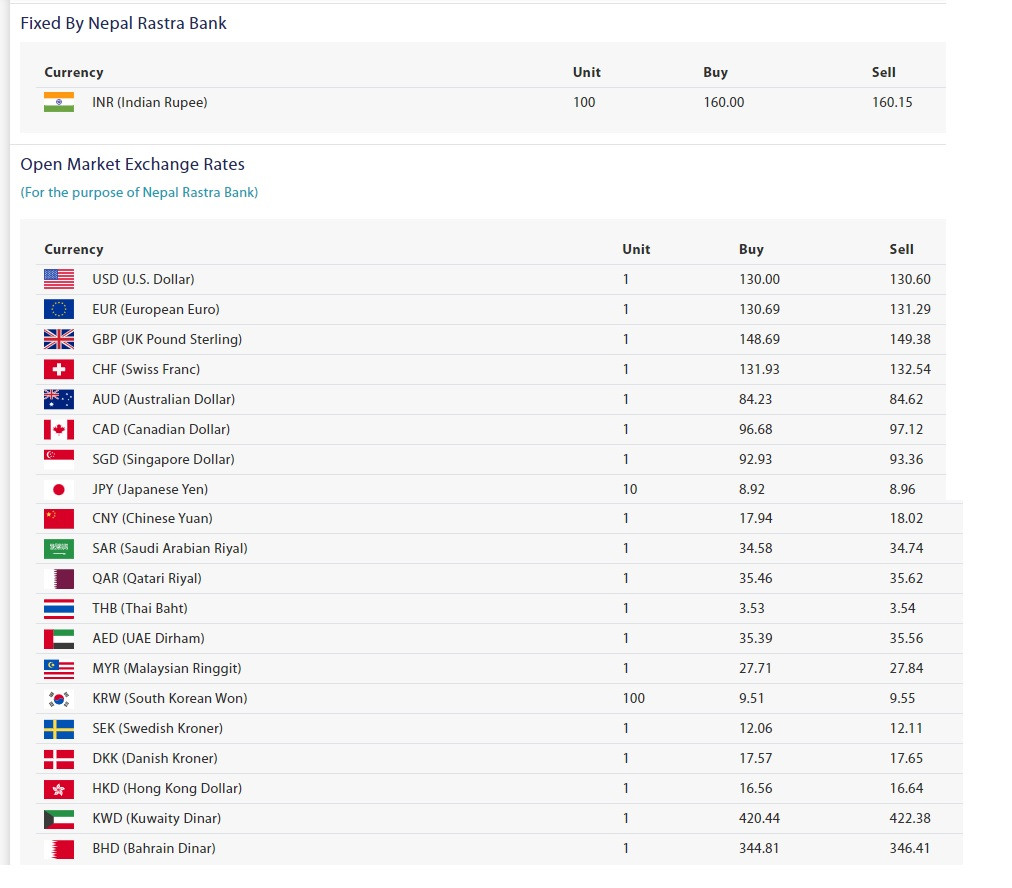Image resolution: width=1012 pixels, height=888 pixels.
Task: Click the Swedish flag icon
Action: pos(59,729)
